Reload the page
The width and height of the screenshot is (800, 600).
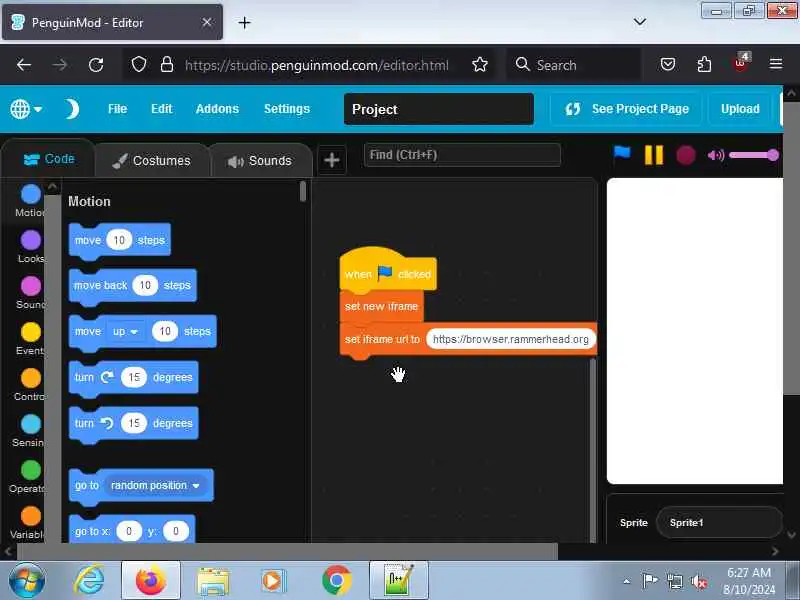(96, 65)
